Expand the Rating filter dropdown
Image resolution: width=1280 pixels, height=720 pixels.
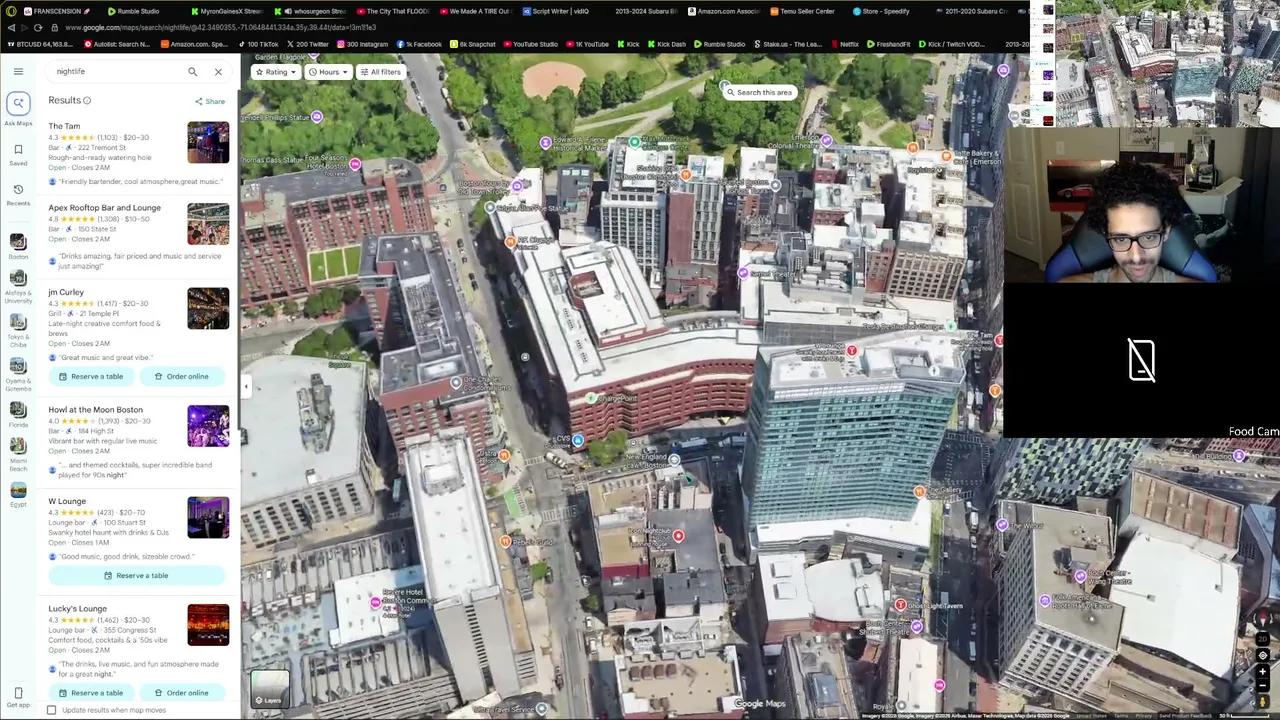pyautogui.click(x=275, y=72)
